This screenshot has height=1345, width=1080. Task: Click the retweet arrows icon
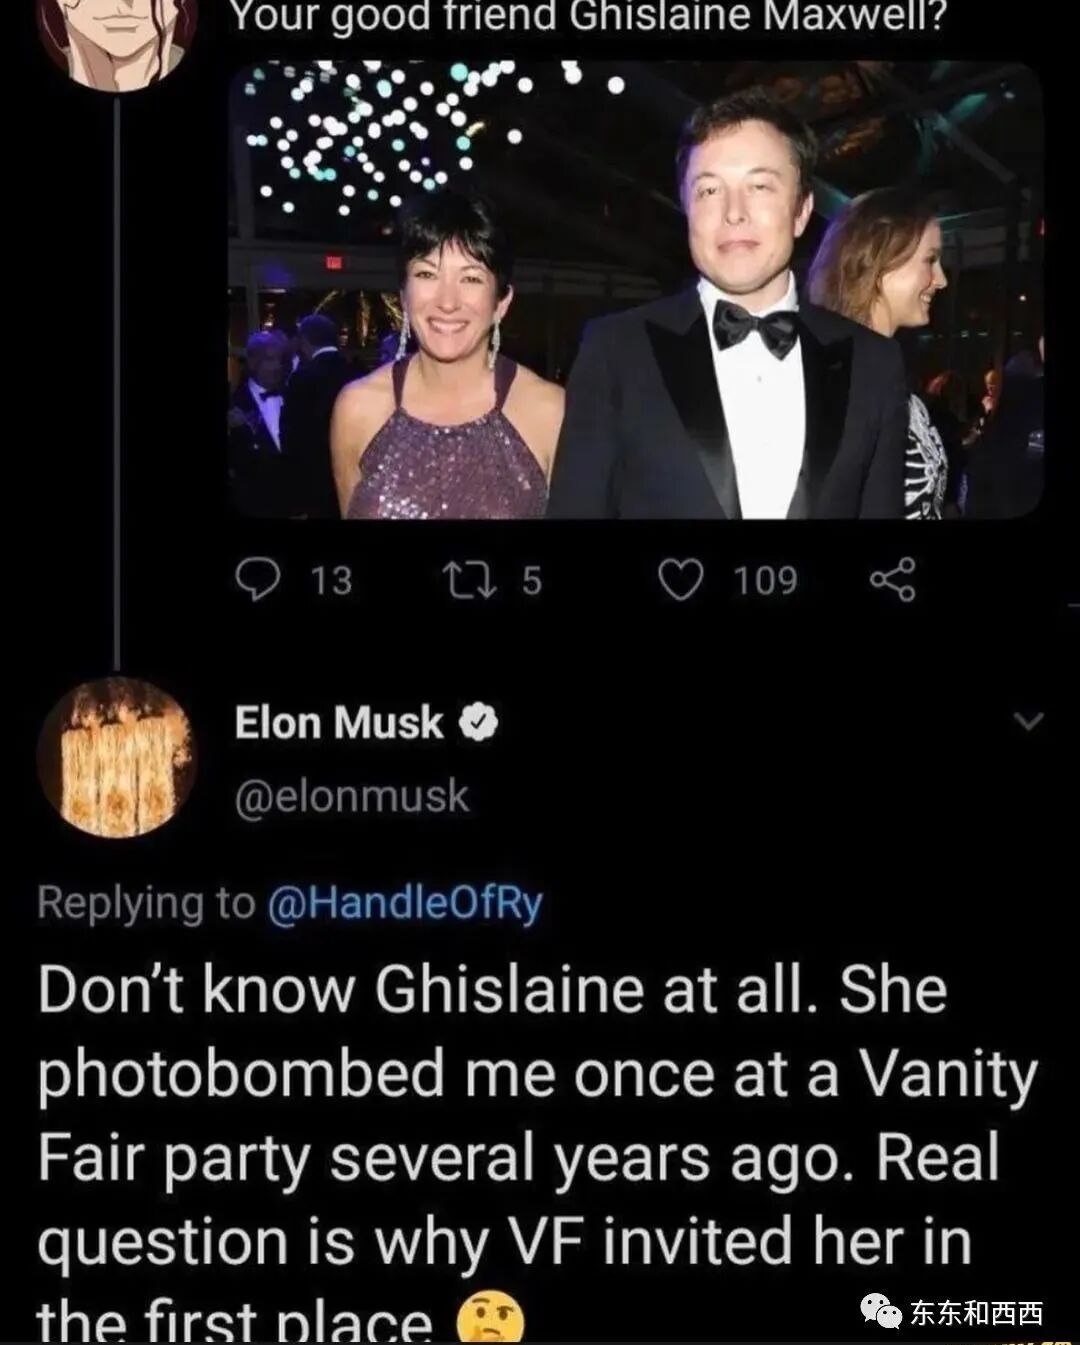pos(471,580)
